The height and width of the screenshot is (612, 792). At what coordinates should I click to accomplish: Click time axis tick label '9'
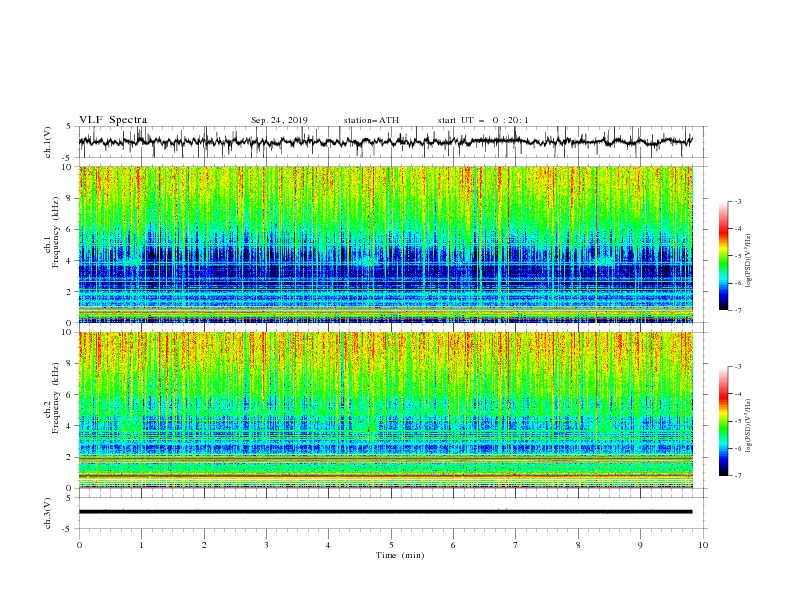click(x=640, y=545)
